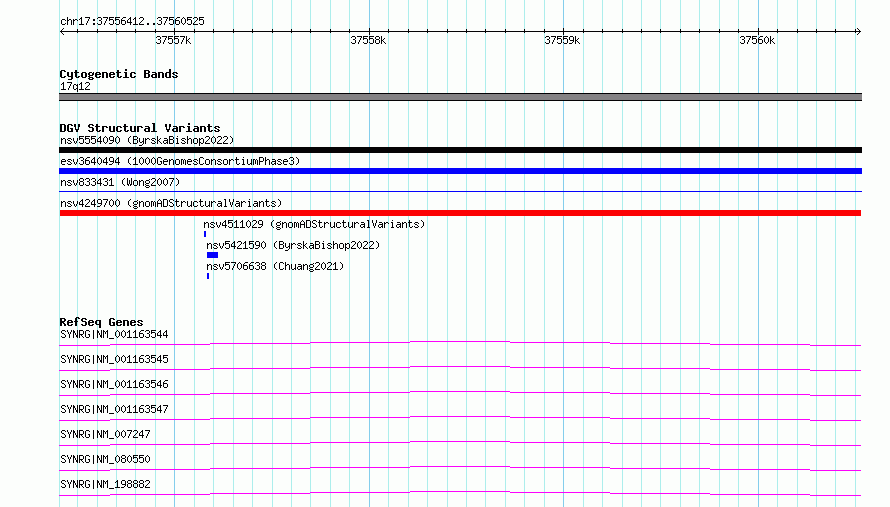Open SYNRG|NM_198882 transcript label
Viewport: 890px width, 507px height.
tap(105, 484)
